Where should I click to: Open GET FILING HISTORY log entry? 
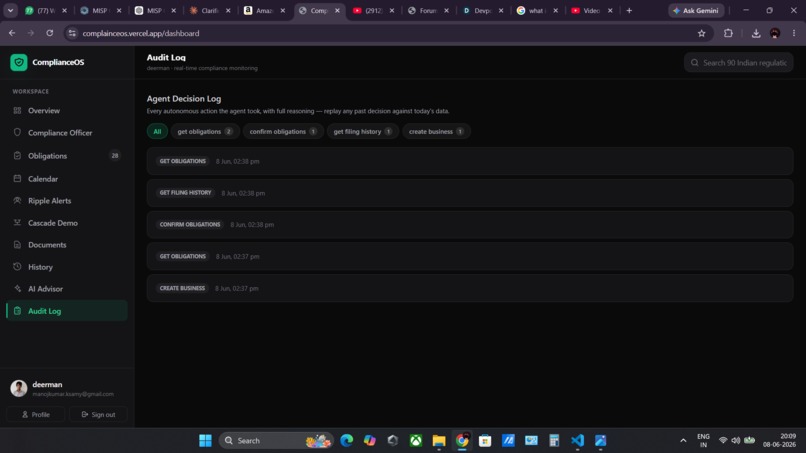(x=470, y=193)
